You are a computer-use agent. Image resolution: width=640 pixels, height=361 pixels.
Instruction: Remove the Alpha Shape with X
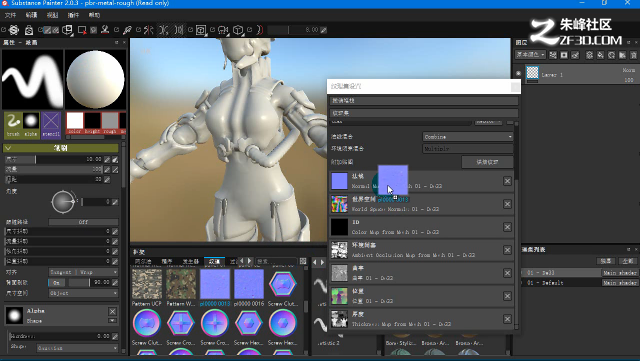pos(112,312)
